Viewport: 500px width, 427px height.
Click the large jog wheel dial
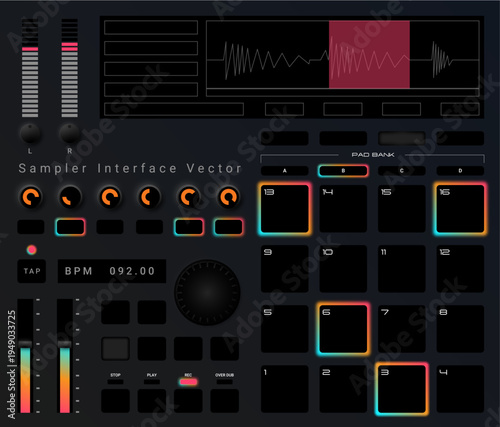click(x=207, y=293)
